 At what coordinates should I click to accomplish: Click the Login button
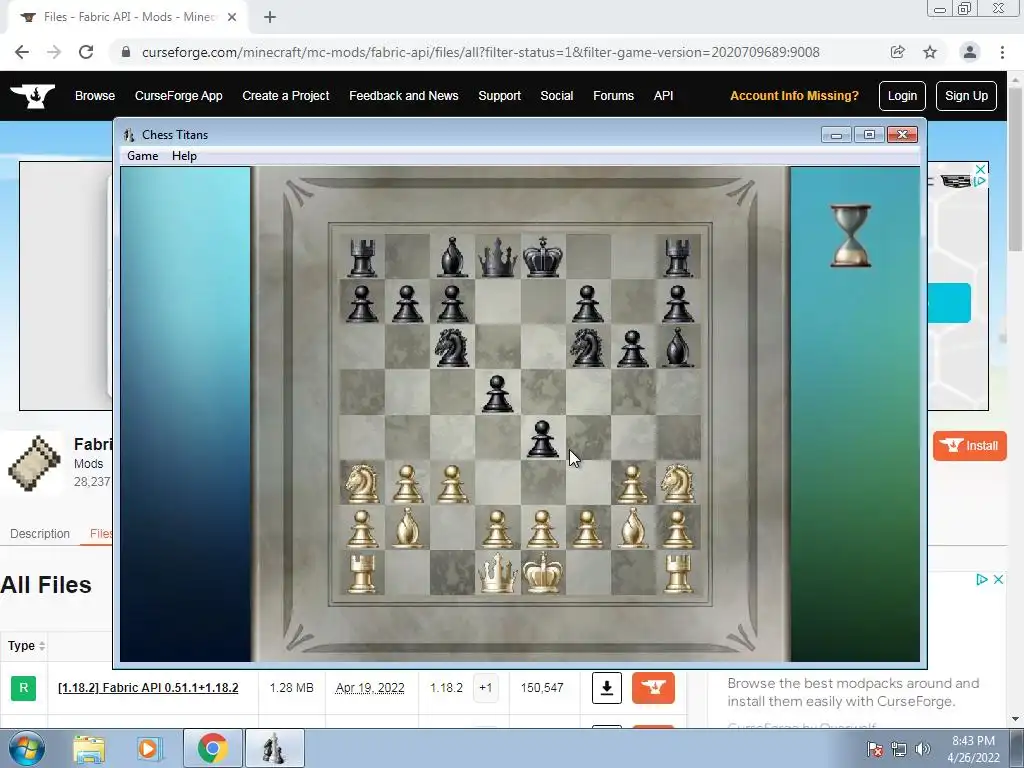tap(902, 96)
